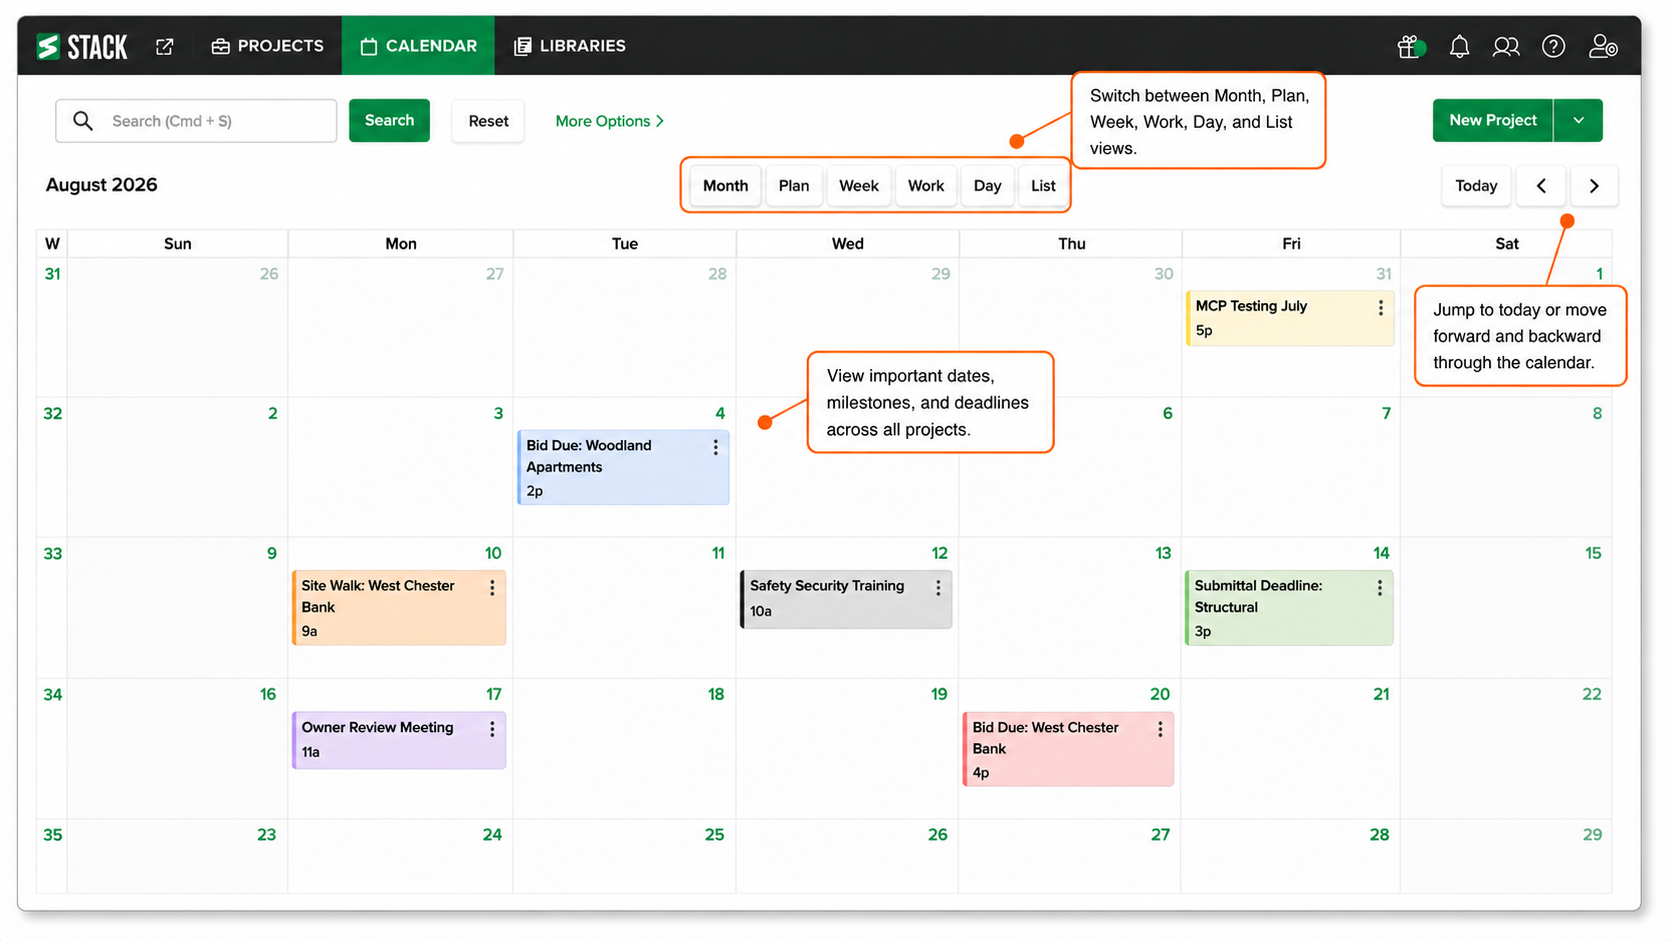Open options menu for Submittal Deadline: Structural

(1380, 588)
